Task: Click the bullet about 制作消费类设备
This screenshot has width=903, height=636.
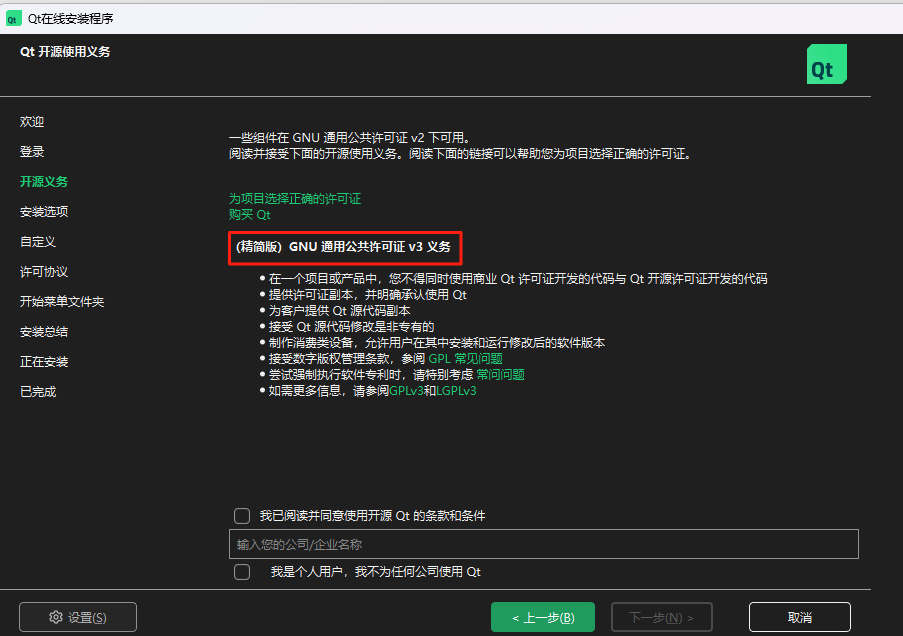Action: pyautogui.click(x=437, y=343)
